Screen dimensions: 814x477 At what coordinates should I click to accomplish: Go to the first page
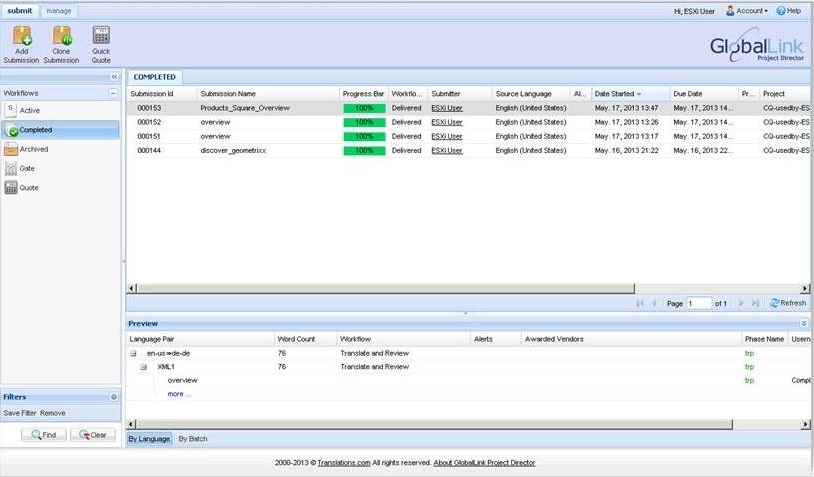(x=640, y=303)
